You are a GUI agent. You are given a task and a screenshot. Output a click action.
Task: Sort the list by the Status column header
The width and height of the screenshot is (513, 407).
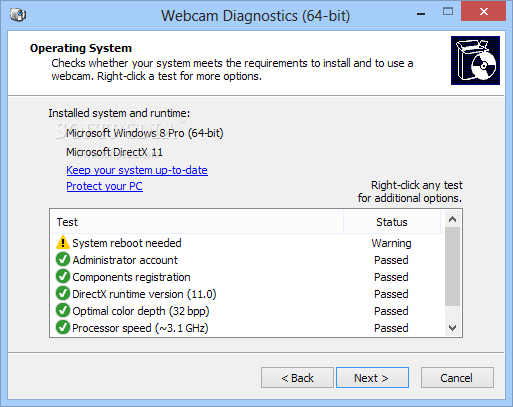click(392, 222)
